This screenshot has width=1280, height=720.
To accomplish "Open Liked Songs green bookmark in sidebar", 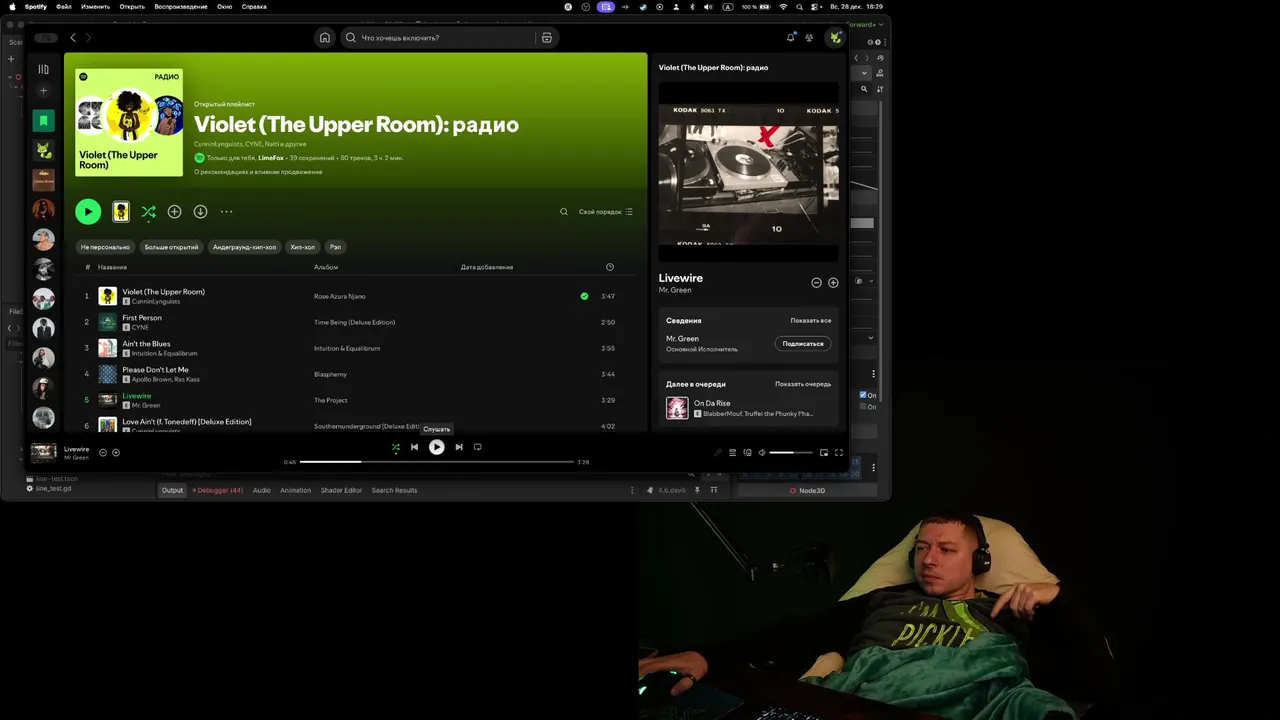I will pos(43,121).
